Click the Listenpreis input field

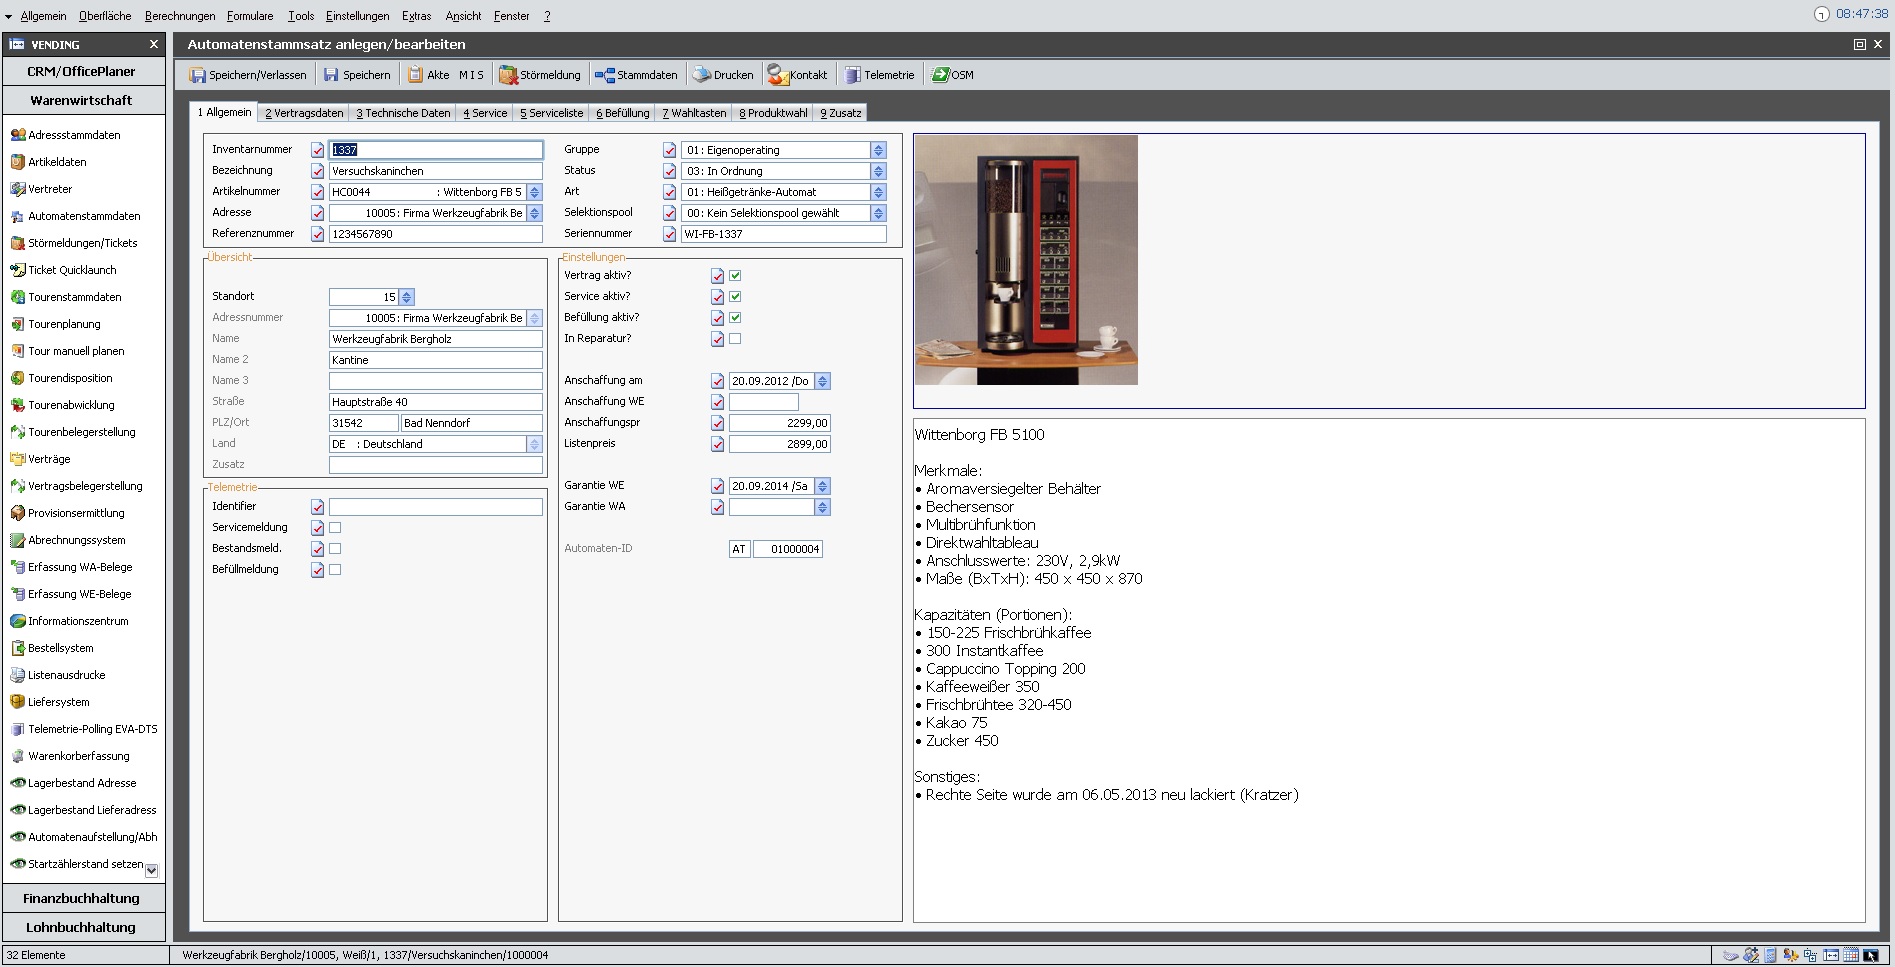[x=780, y=444]
